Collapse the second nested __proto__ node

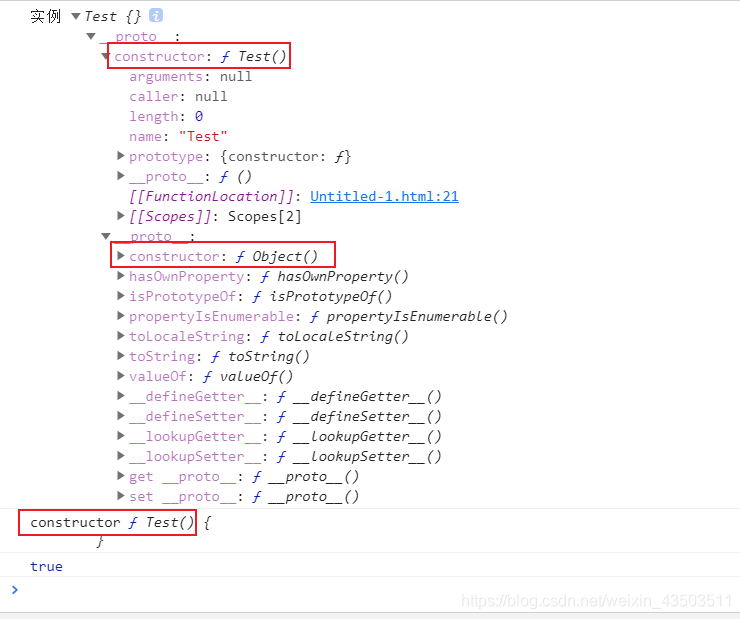coord(106,236)
